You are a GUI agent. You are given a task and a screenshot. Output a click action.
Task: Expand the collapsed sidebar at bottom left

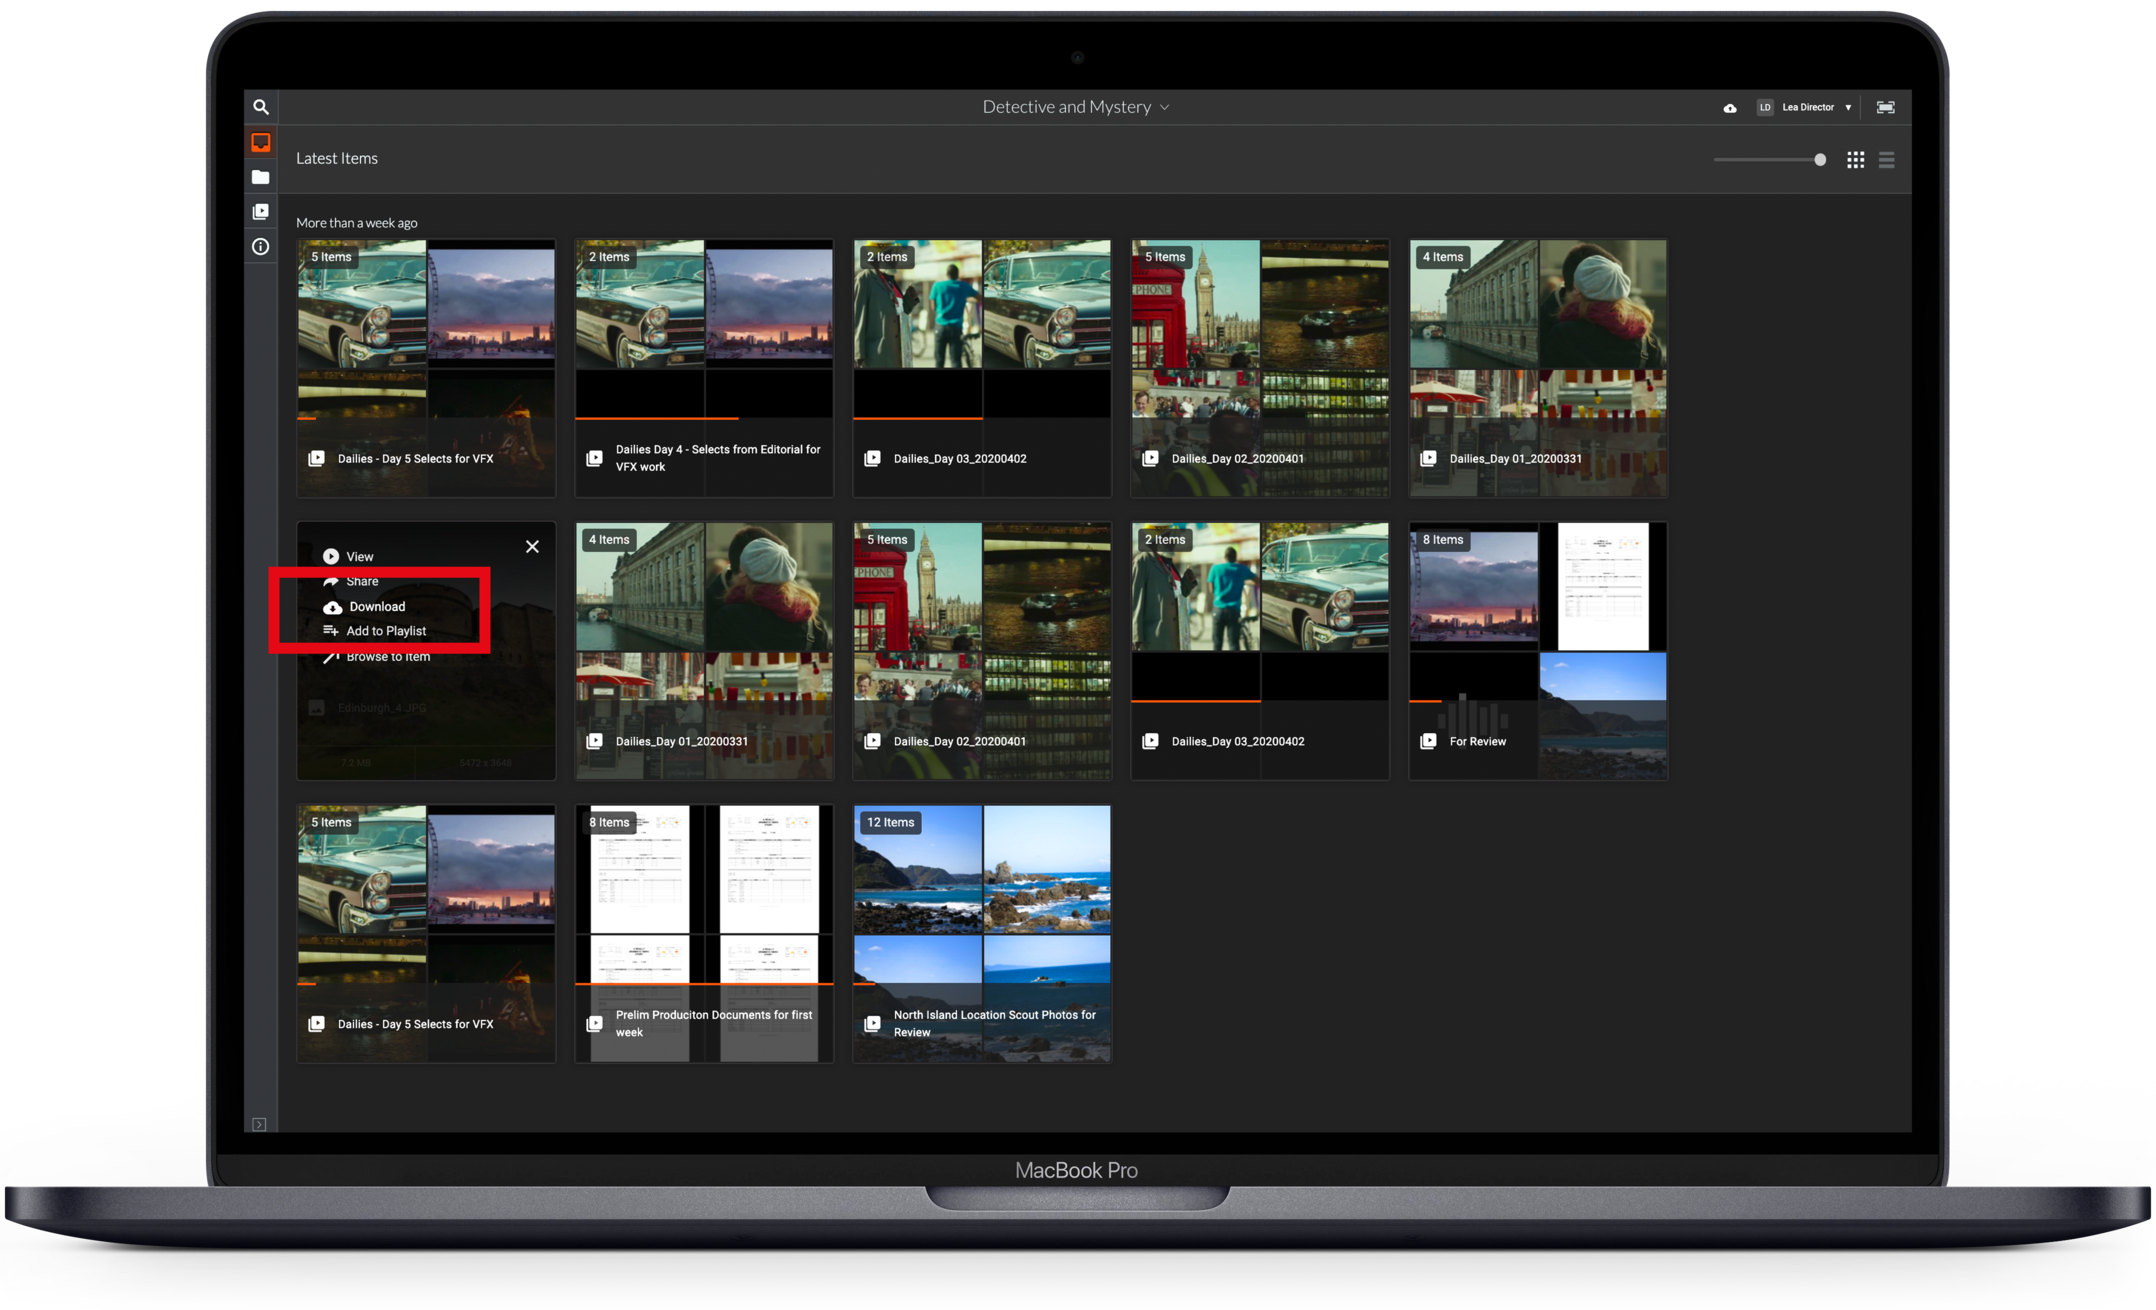pos(259,1124)
